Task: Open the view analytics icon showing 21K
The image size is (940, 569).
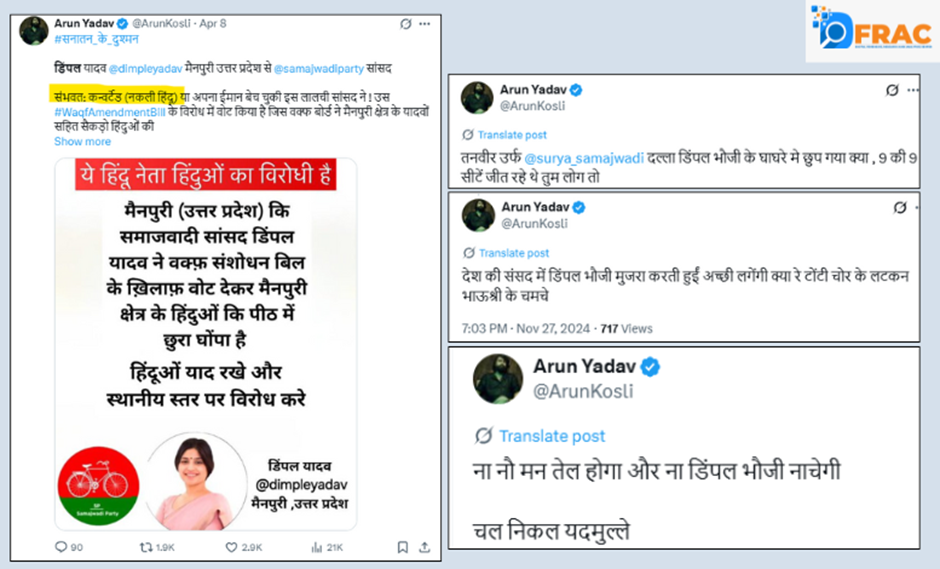Action: coord(317,547)
